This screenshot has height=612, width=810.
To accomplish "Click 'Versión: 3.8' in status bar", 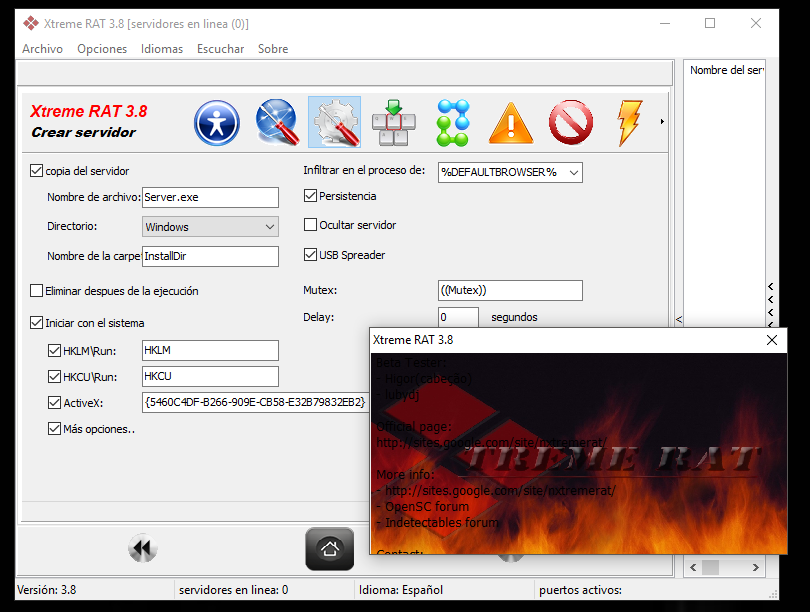I will coord(46,590).
